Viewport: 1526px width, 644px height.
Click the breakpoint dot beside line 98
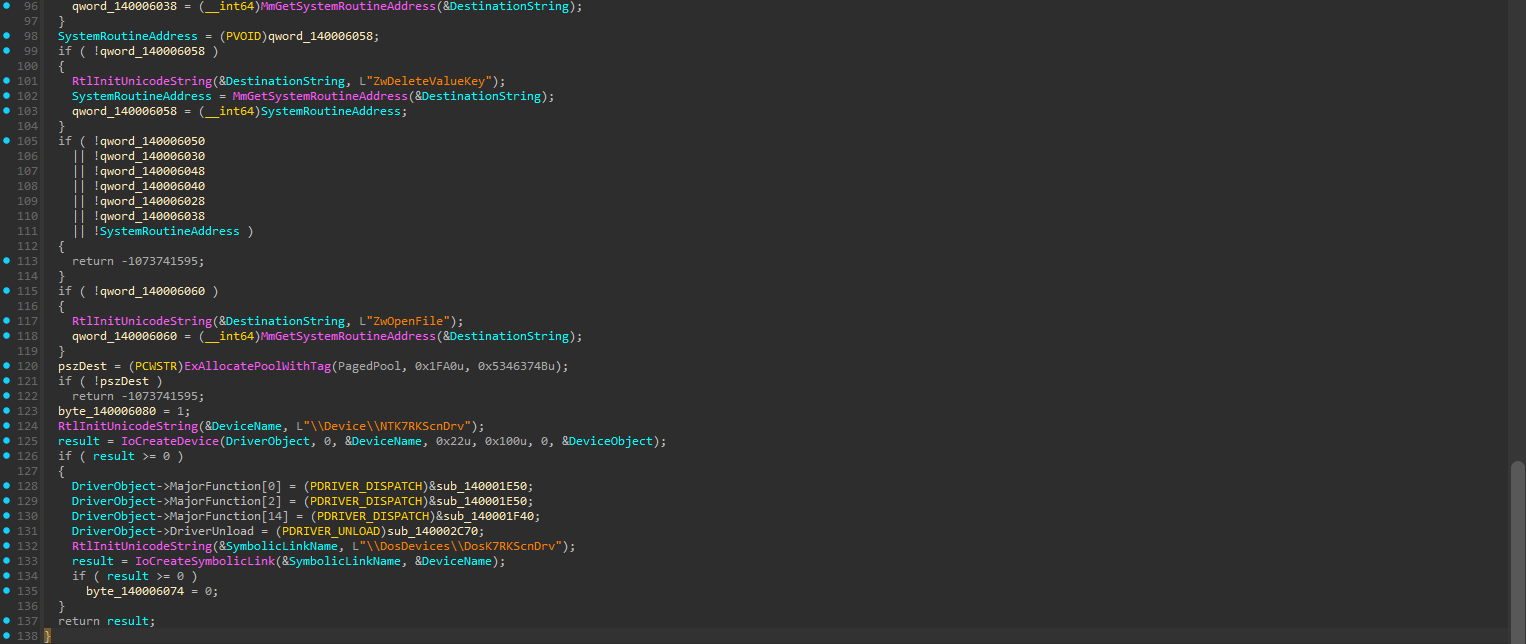[7, 36]
